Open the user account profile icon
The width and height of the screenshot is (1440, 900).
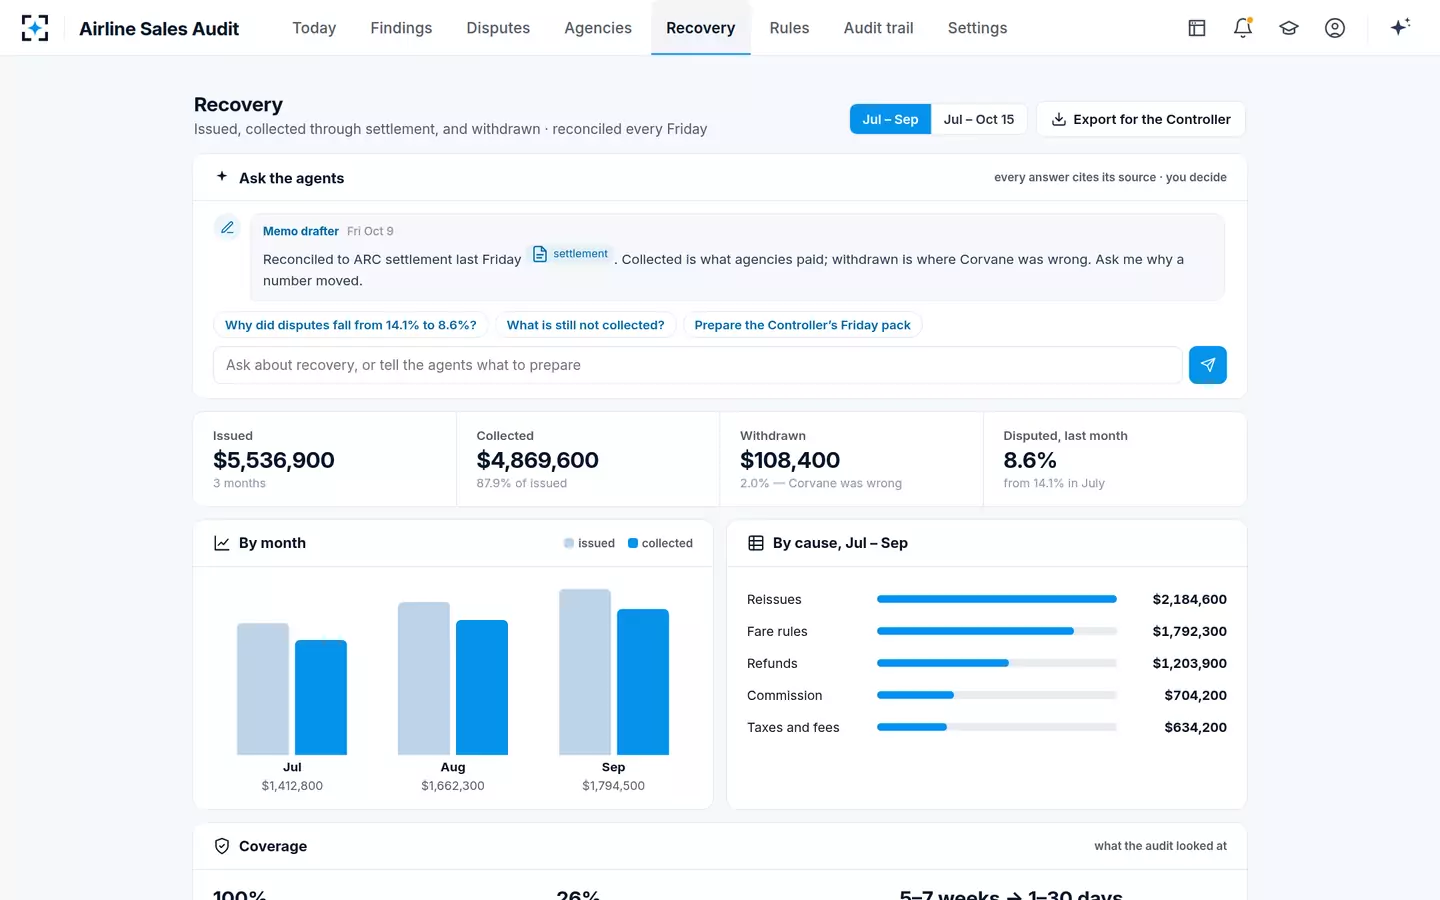tap(1335, 28)
